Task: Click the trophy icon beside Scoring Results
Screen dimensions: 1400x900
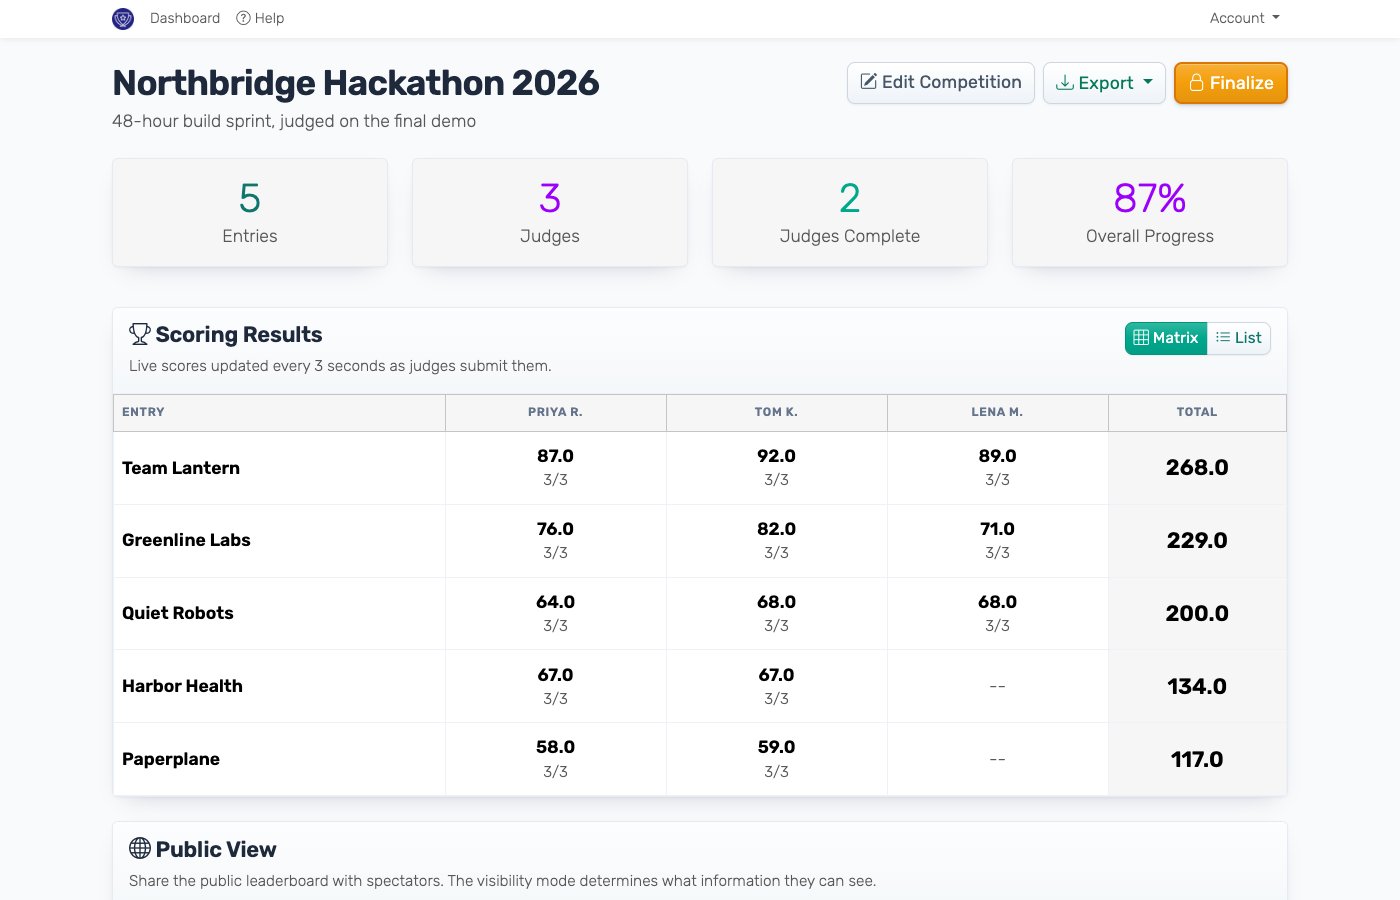Action: coord(140,334)
